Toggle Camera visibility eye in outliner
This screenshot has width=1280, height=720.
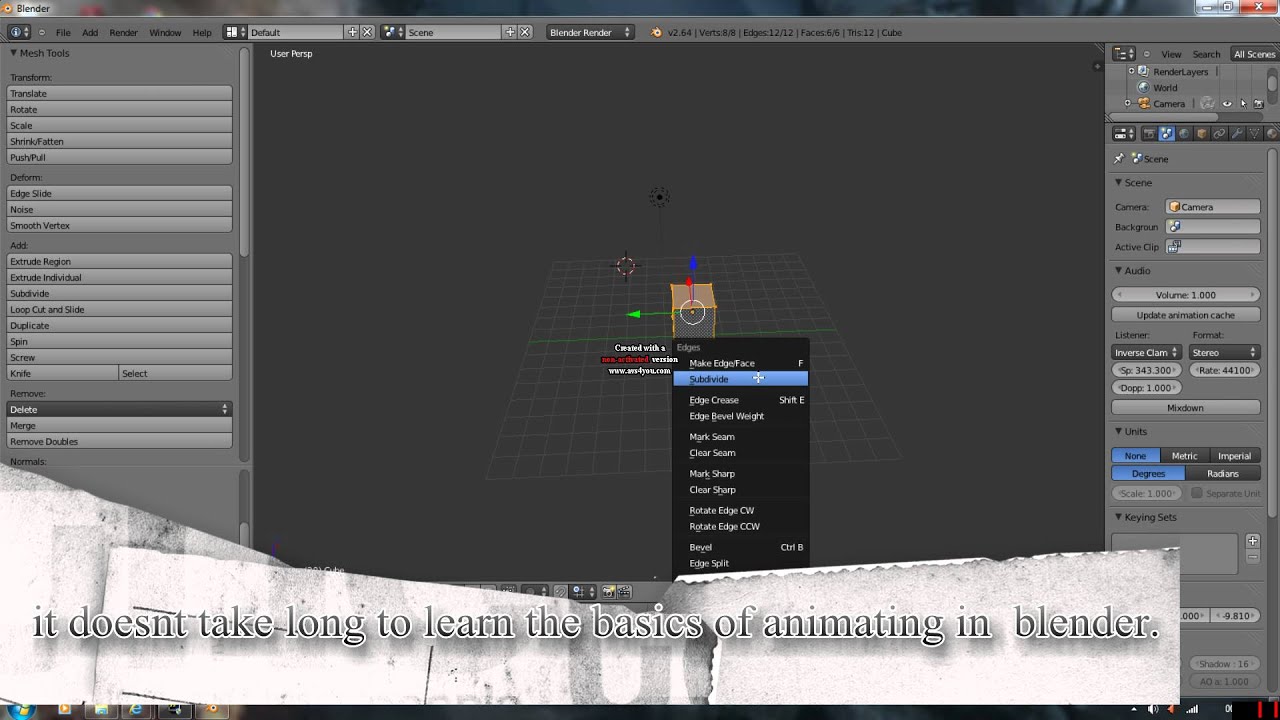click(1227, 104)
